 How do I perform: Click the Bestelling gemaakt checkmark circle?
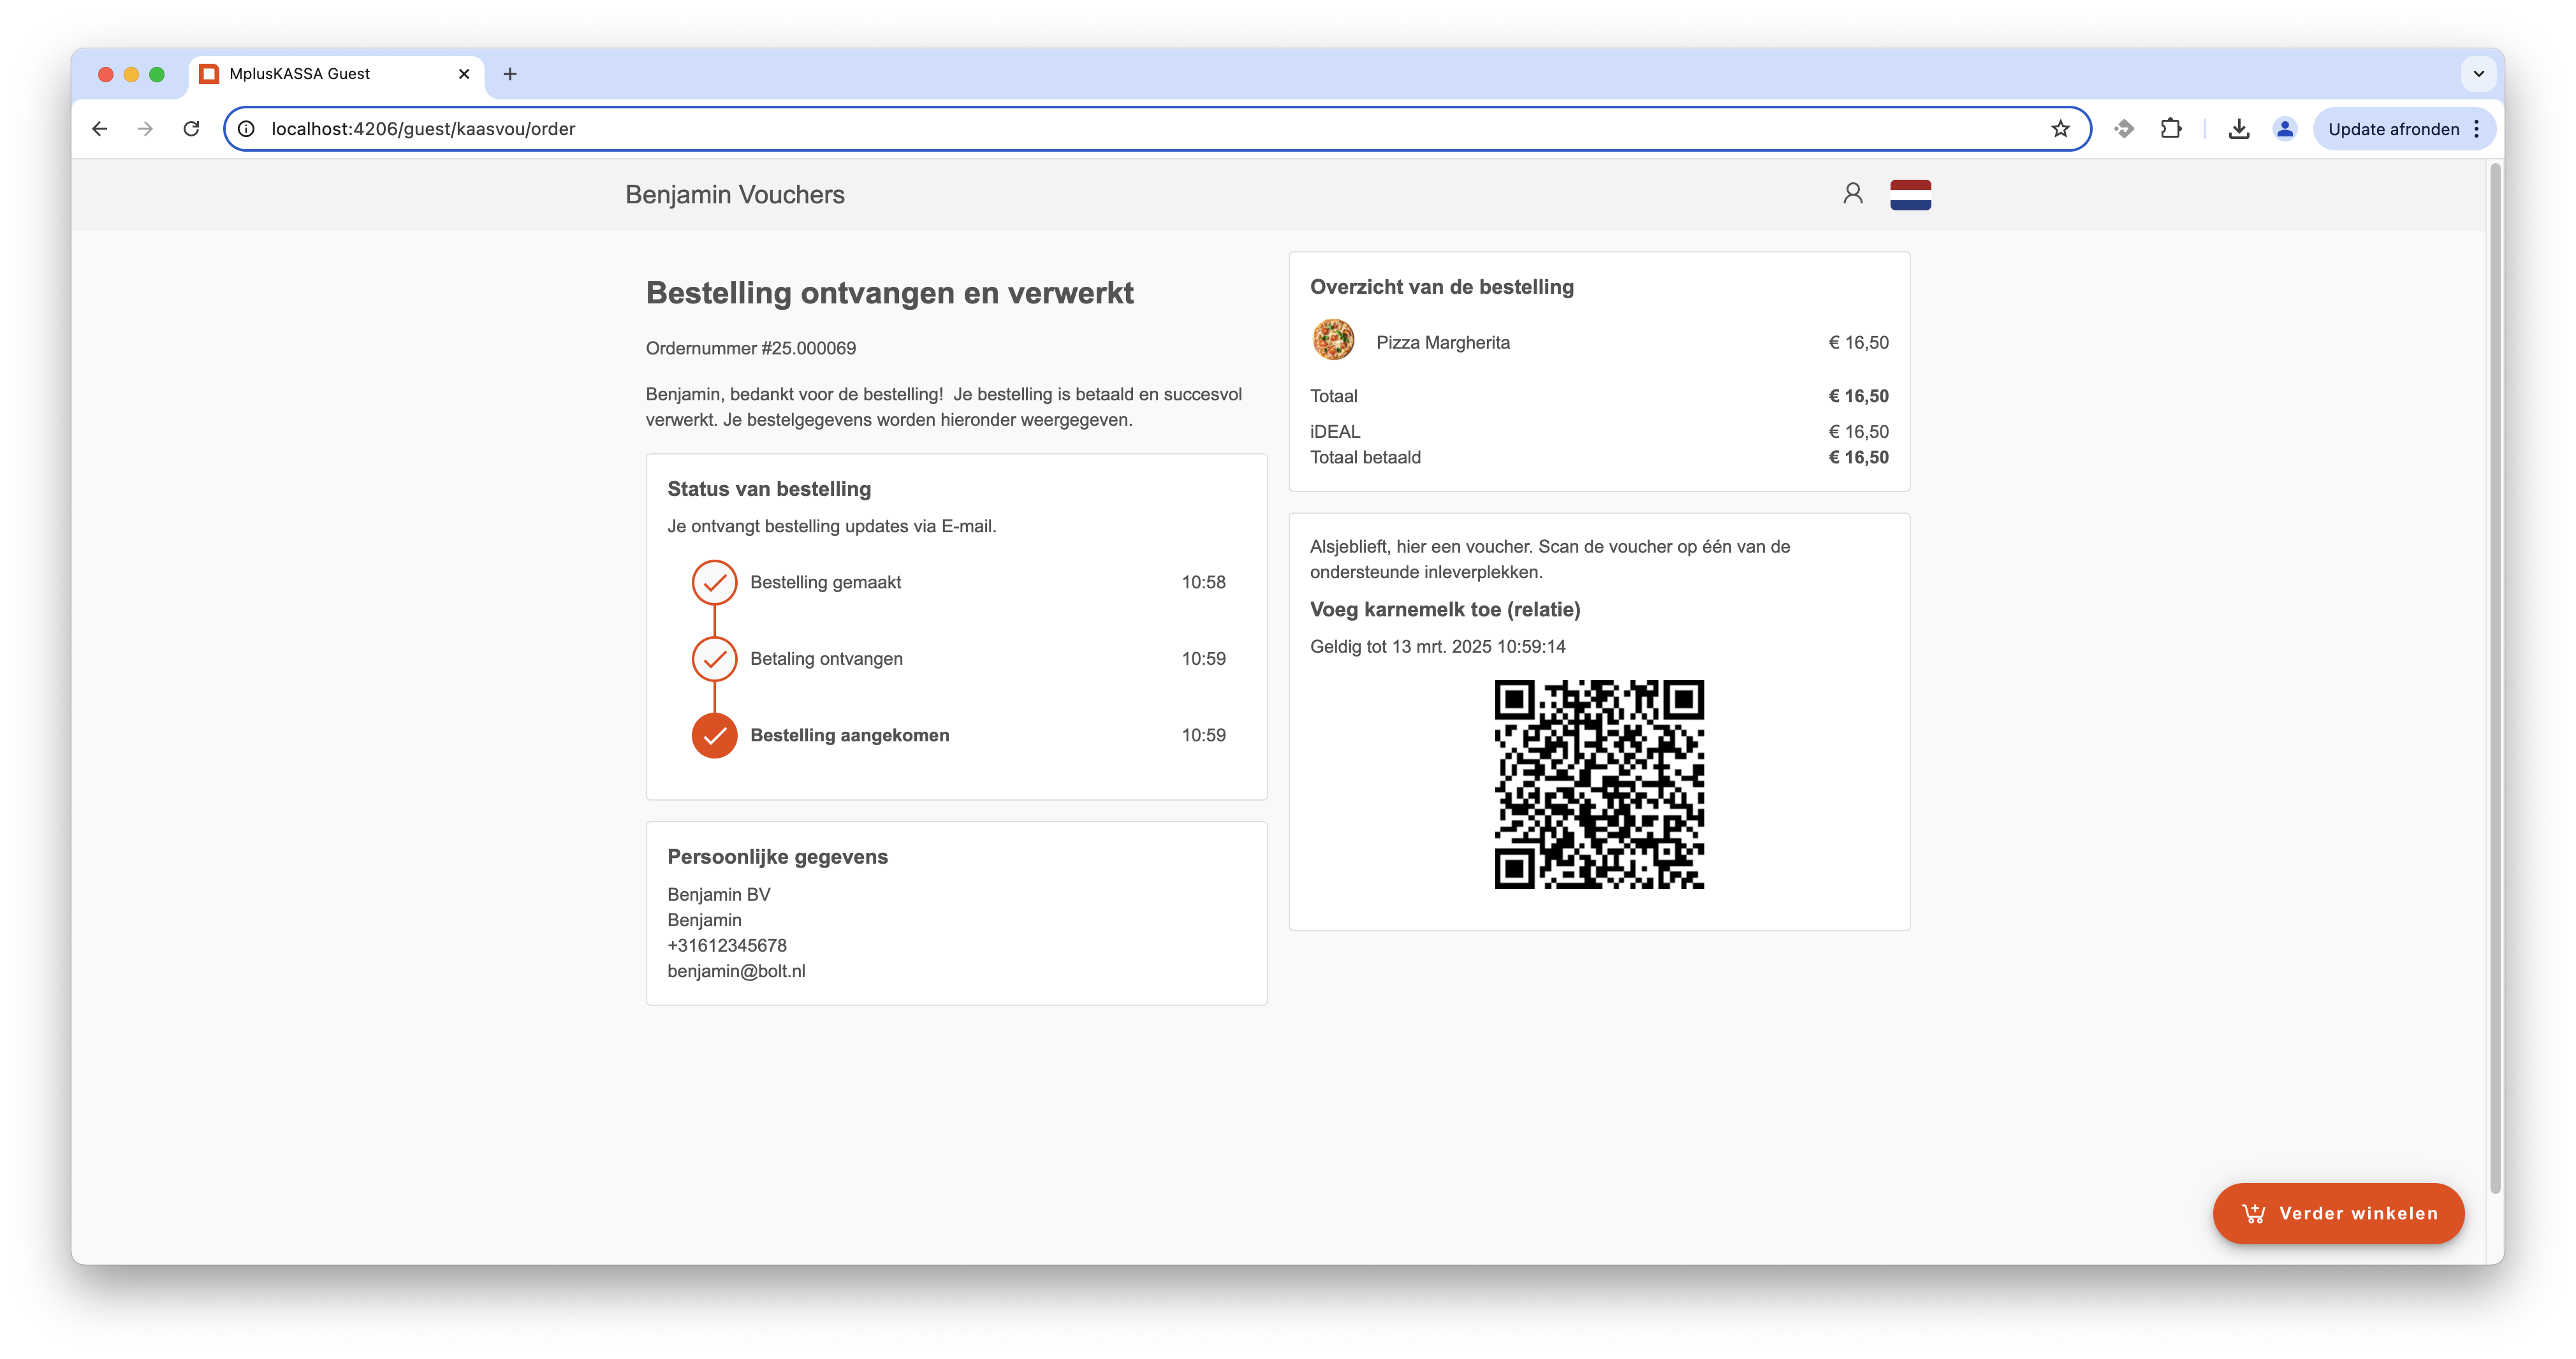(x=714, y=582)
